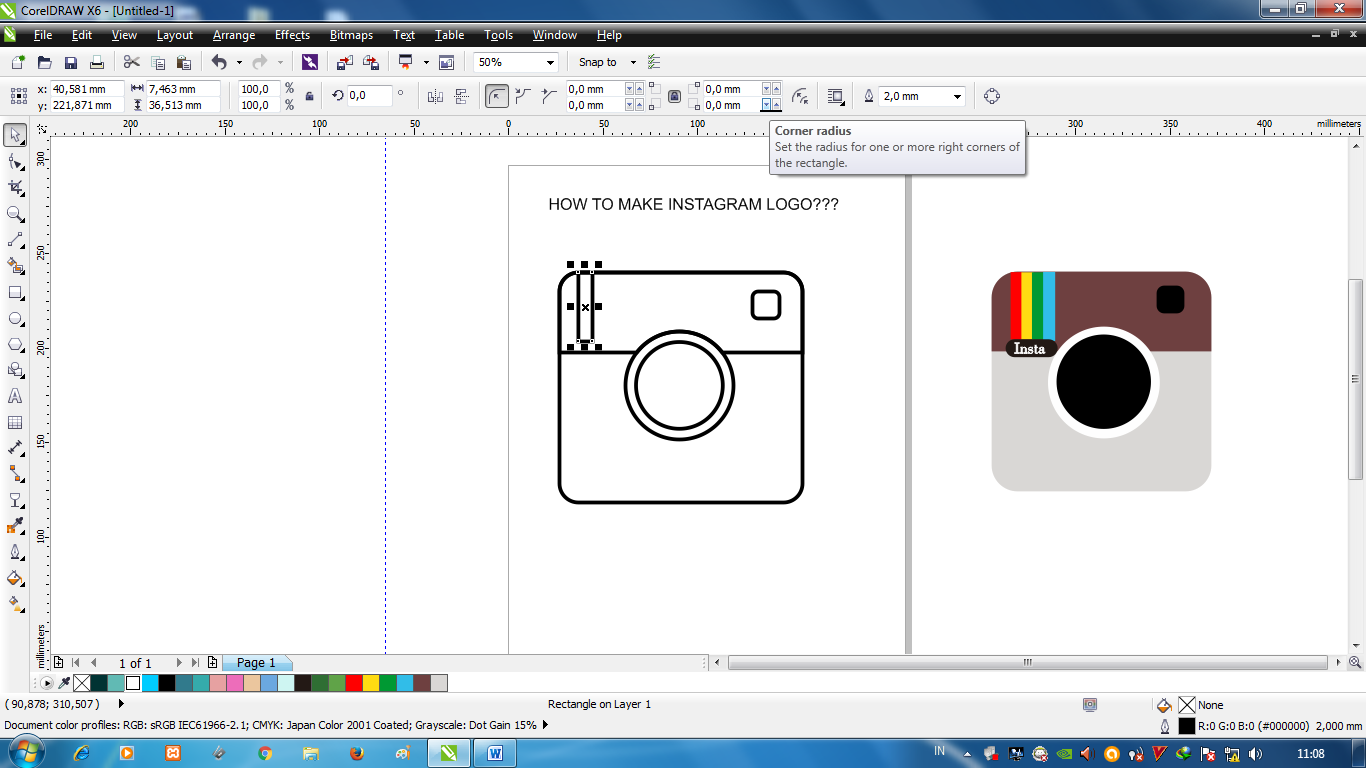Open Microsoft Word from the taskbar
Image resolution: width=1366 pixels, height=768 pixels.
tap(495, 753)
